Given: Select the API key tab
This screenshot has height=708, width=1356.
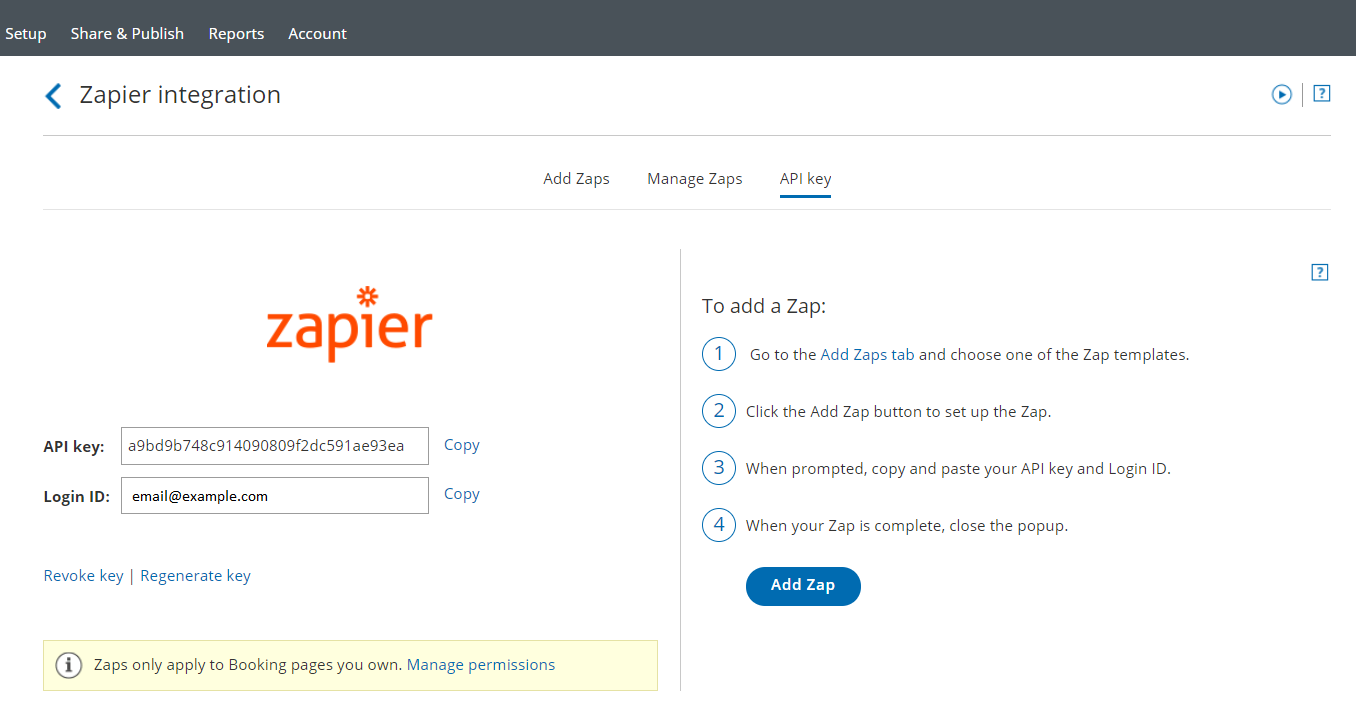Looking at the screenshot, I should pos(805,179).
